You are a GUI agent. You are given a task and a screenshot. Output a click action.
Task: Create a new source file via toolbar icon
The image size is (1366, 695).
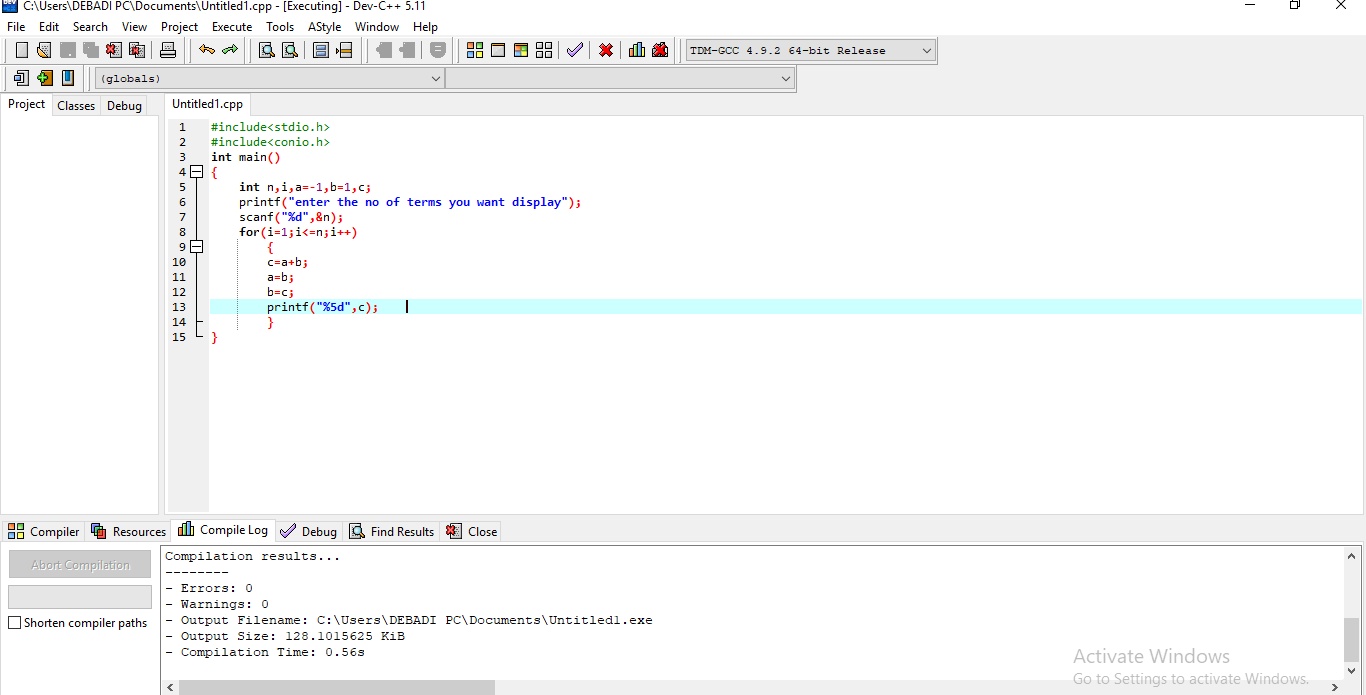pos(22,50)
